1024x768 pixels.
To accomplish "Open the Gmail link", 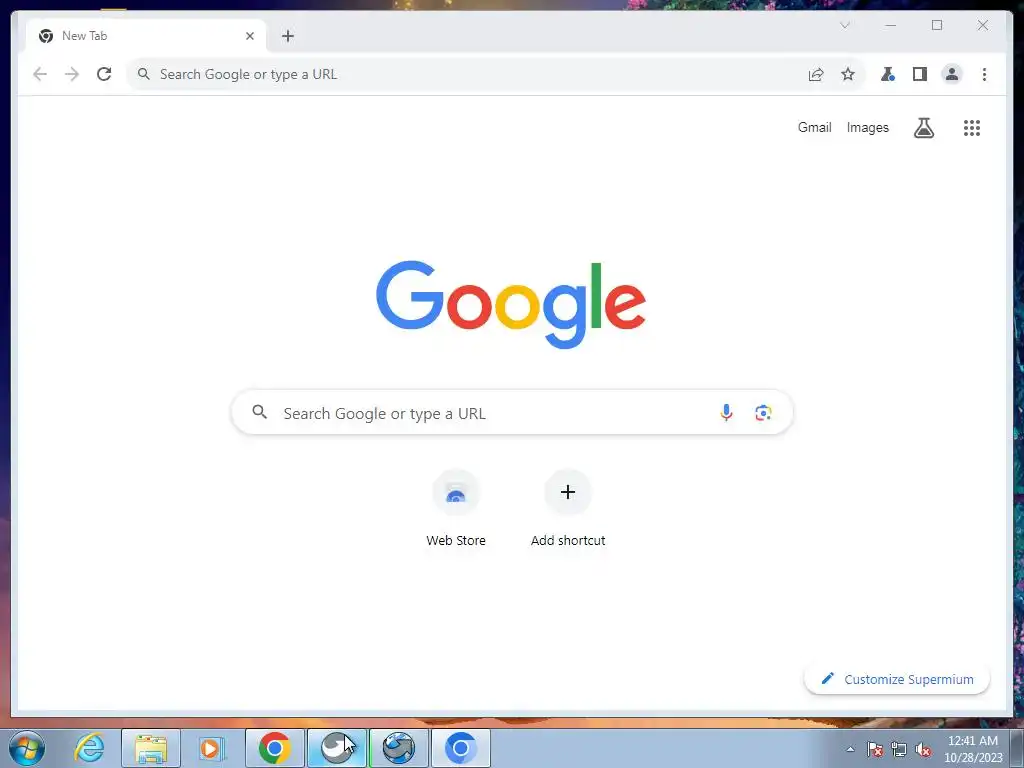I will point(814,127).
